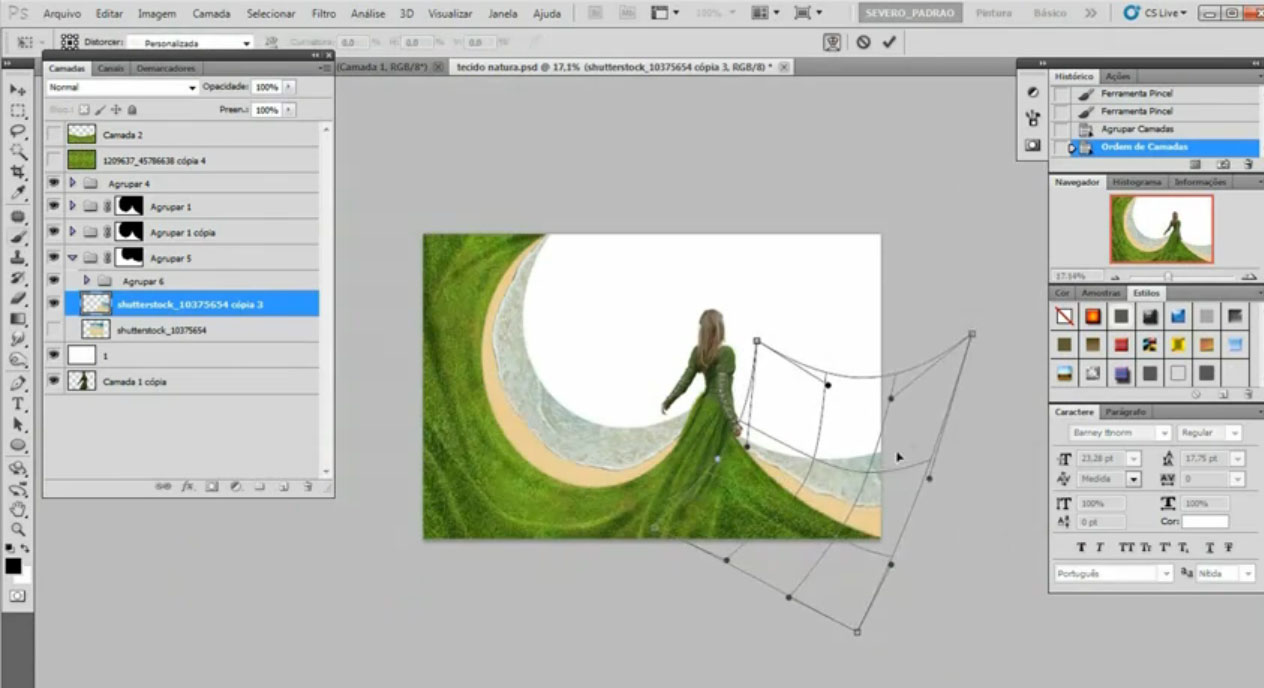1264x688 pixels.
Task: Click the Navigator preview thumbnail
Action: tap(1161, 229)
